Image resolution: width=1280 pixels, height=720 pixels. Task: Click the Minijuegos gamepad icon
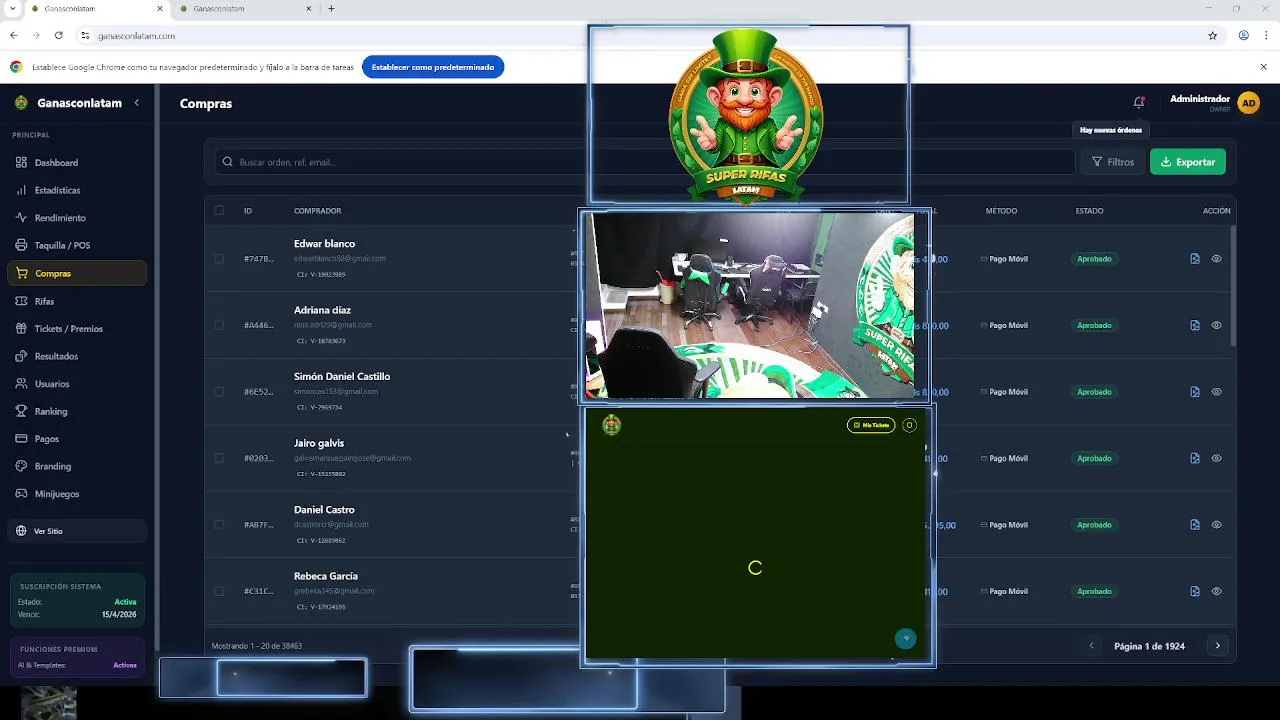pyautogui.click(x=22, y=494)
